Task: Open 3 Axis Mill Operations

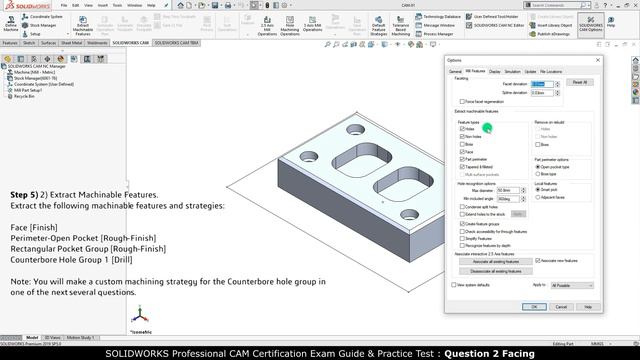Action: click(x=313, y=24)
